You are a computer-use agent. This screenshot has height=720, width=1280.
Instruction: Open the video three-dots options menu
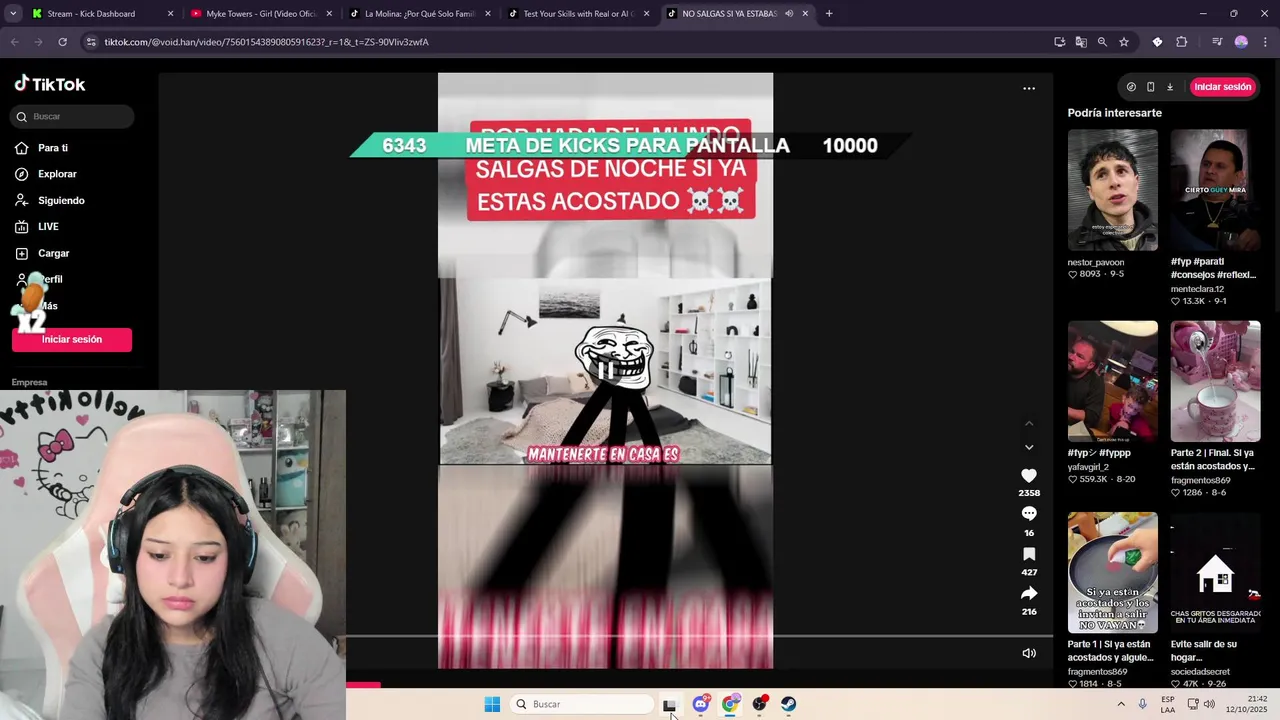coord(1029,88)
